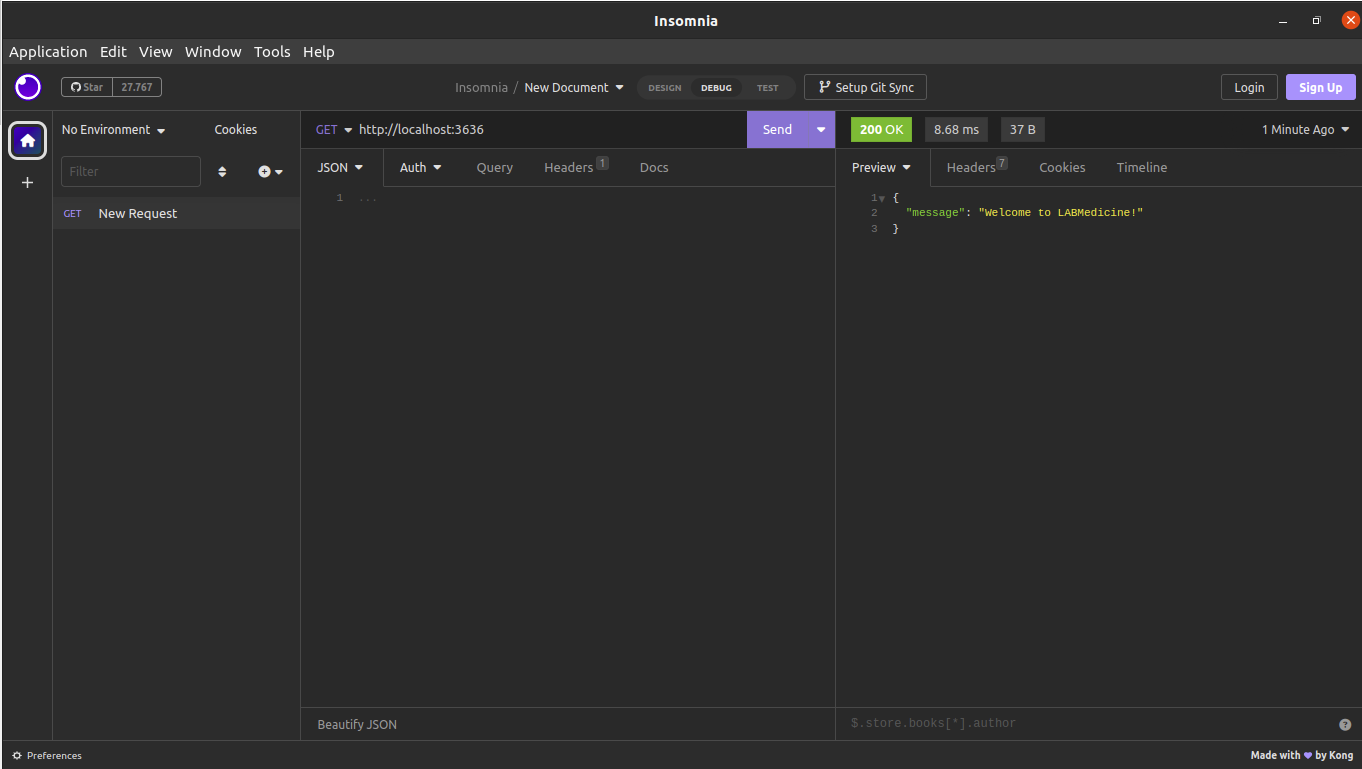
Task: Open the Window menu
Action: coord(213,52)
